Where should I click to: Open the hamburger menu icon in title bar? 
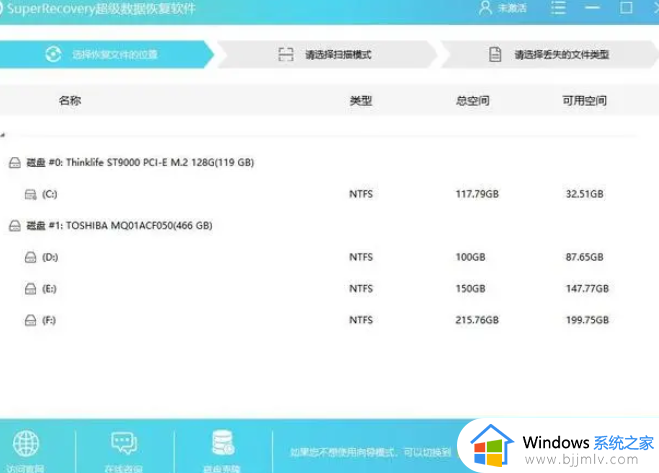click(x=558, y=8)
